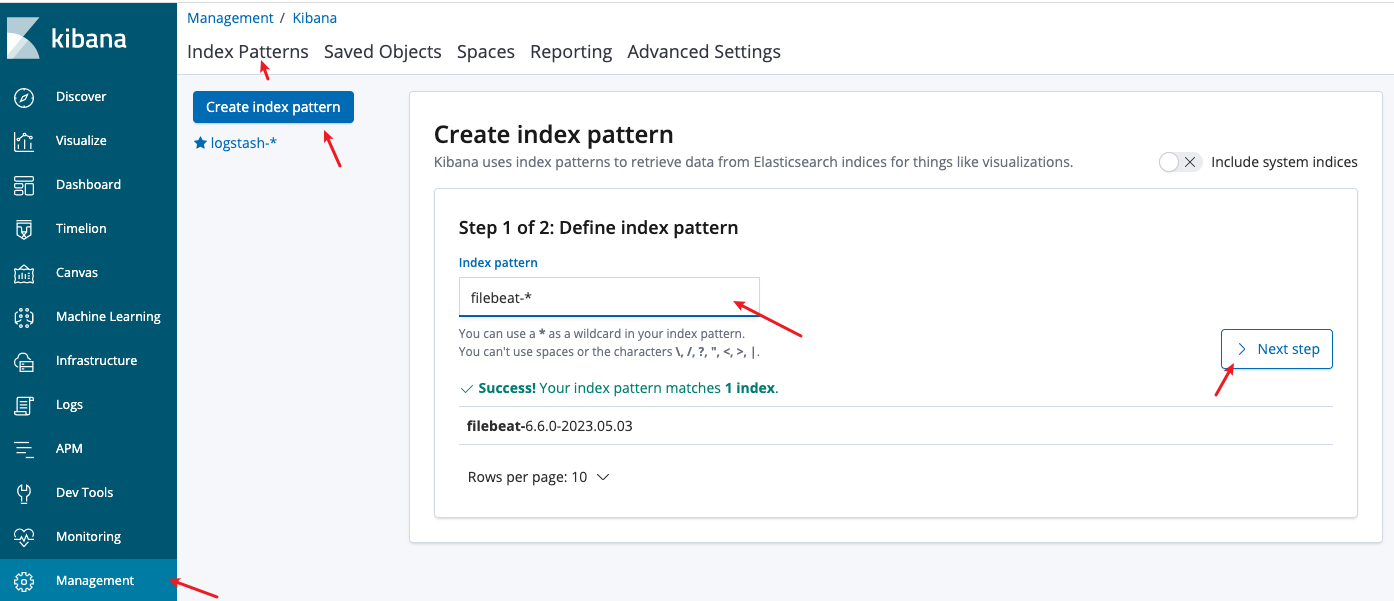The height and width of the screenshot is (601, 1394).
Task: Open Monitoring via its heartbeat icon
Action: [x=24, y=537]
